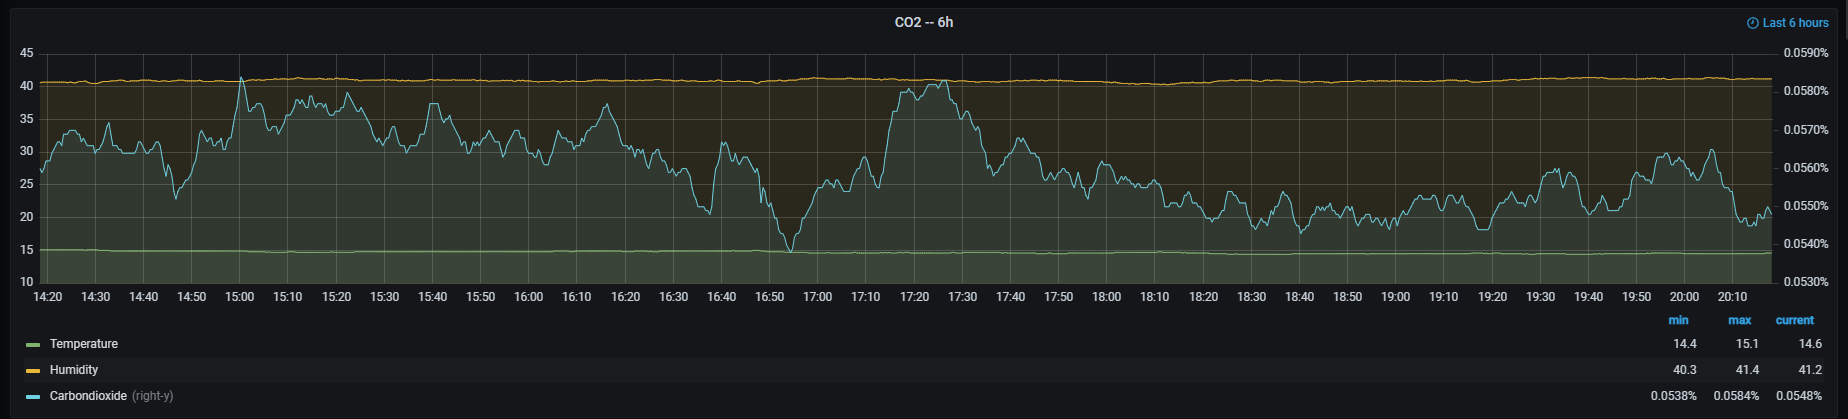This screenshot has height=419, width=1848.
Task: Toggle the Humidity series via its legend label
Action: pos(74,370)
